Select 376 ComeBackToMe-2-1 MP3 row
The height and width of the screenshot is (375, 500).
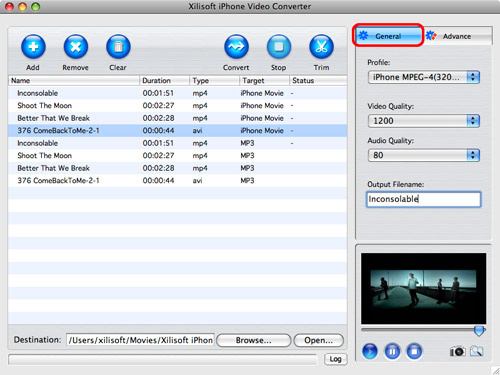[x=178, y=181]
